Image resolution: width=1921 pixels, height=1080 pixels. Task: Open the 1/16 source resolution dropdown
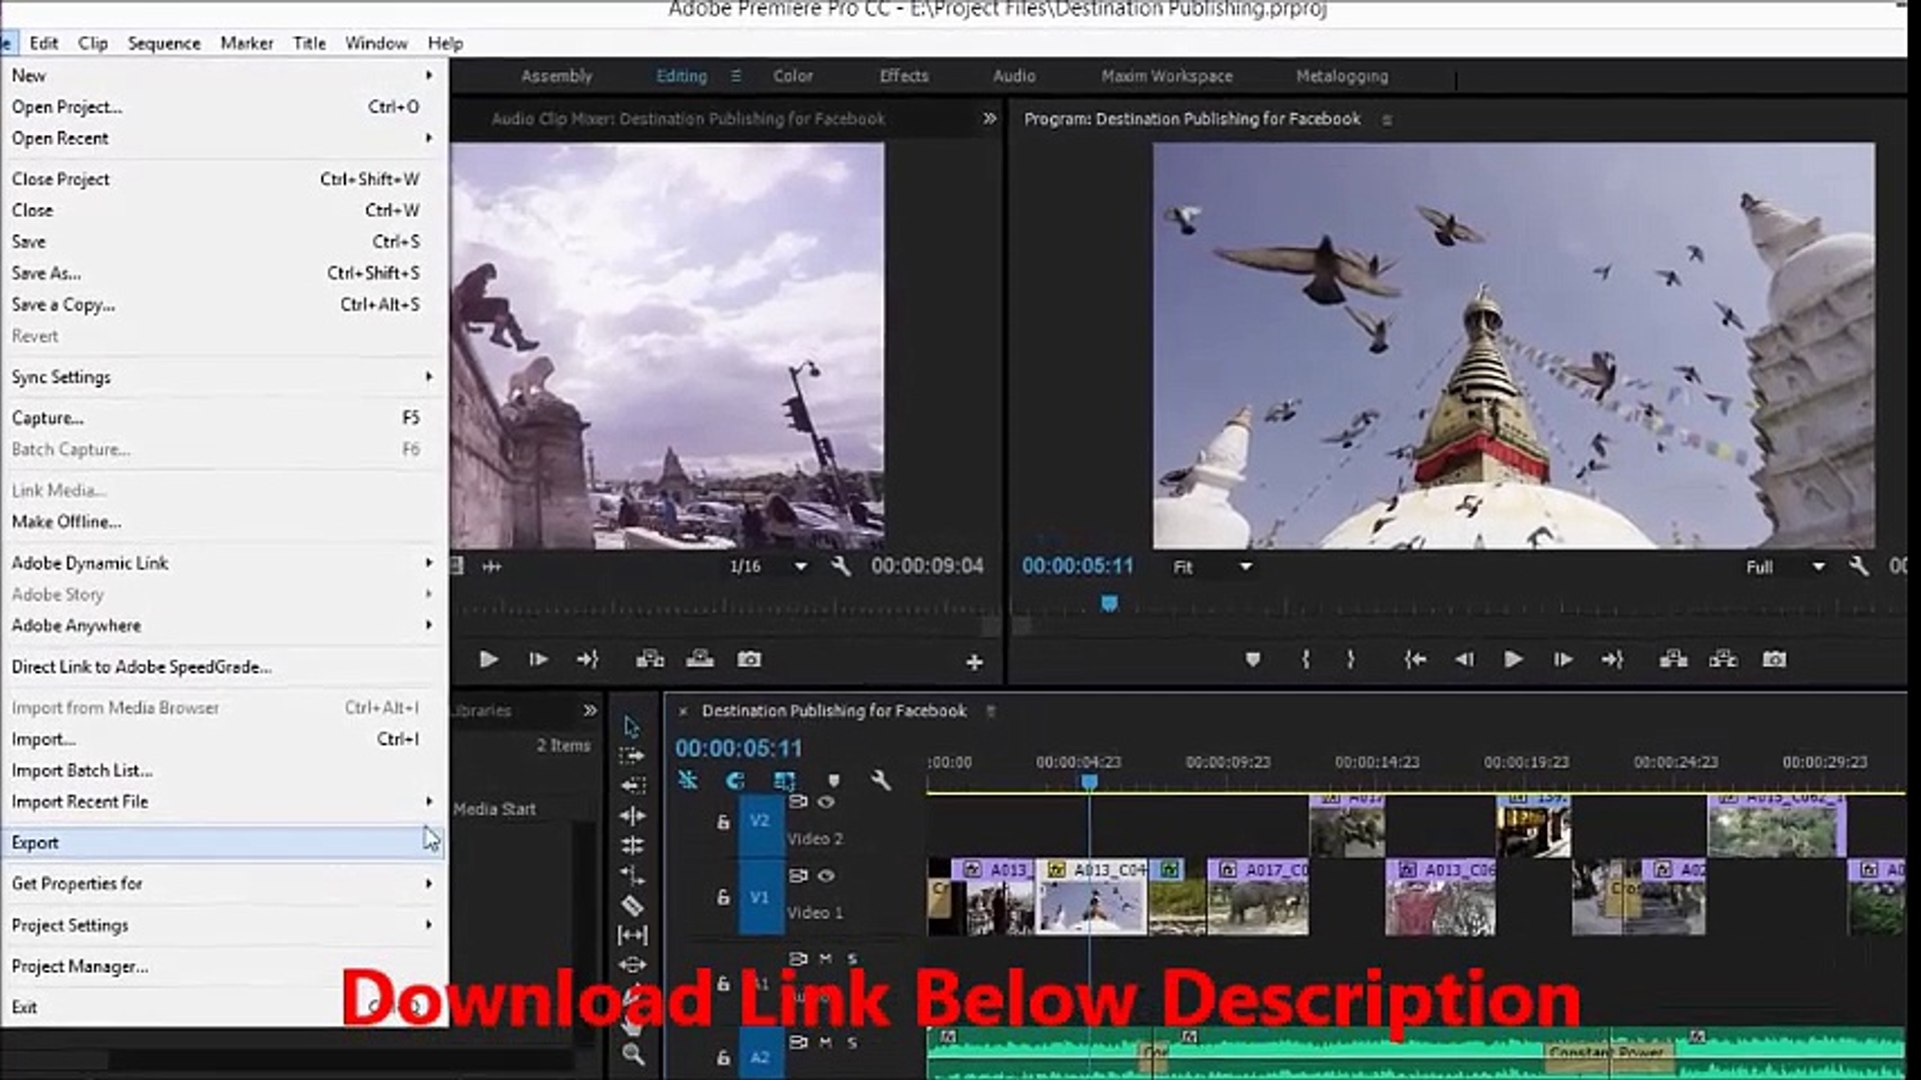pos(767,566)
